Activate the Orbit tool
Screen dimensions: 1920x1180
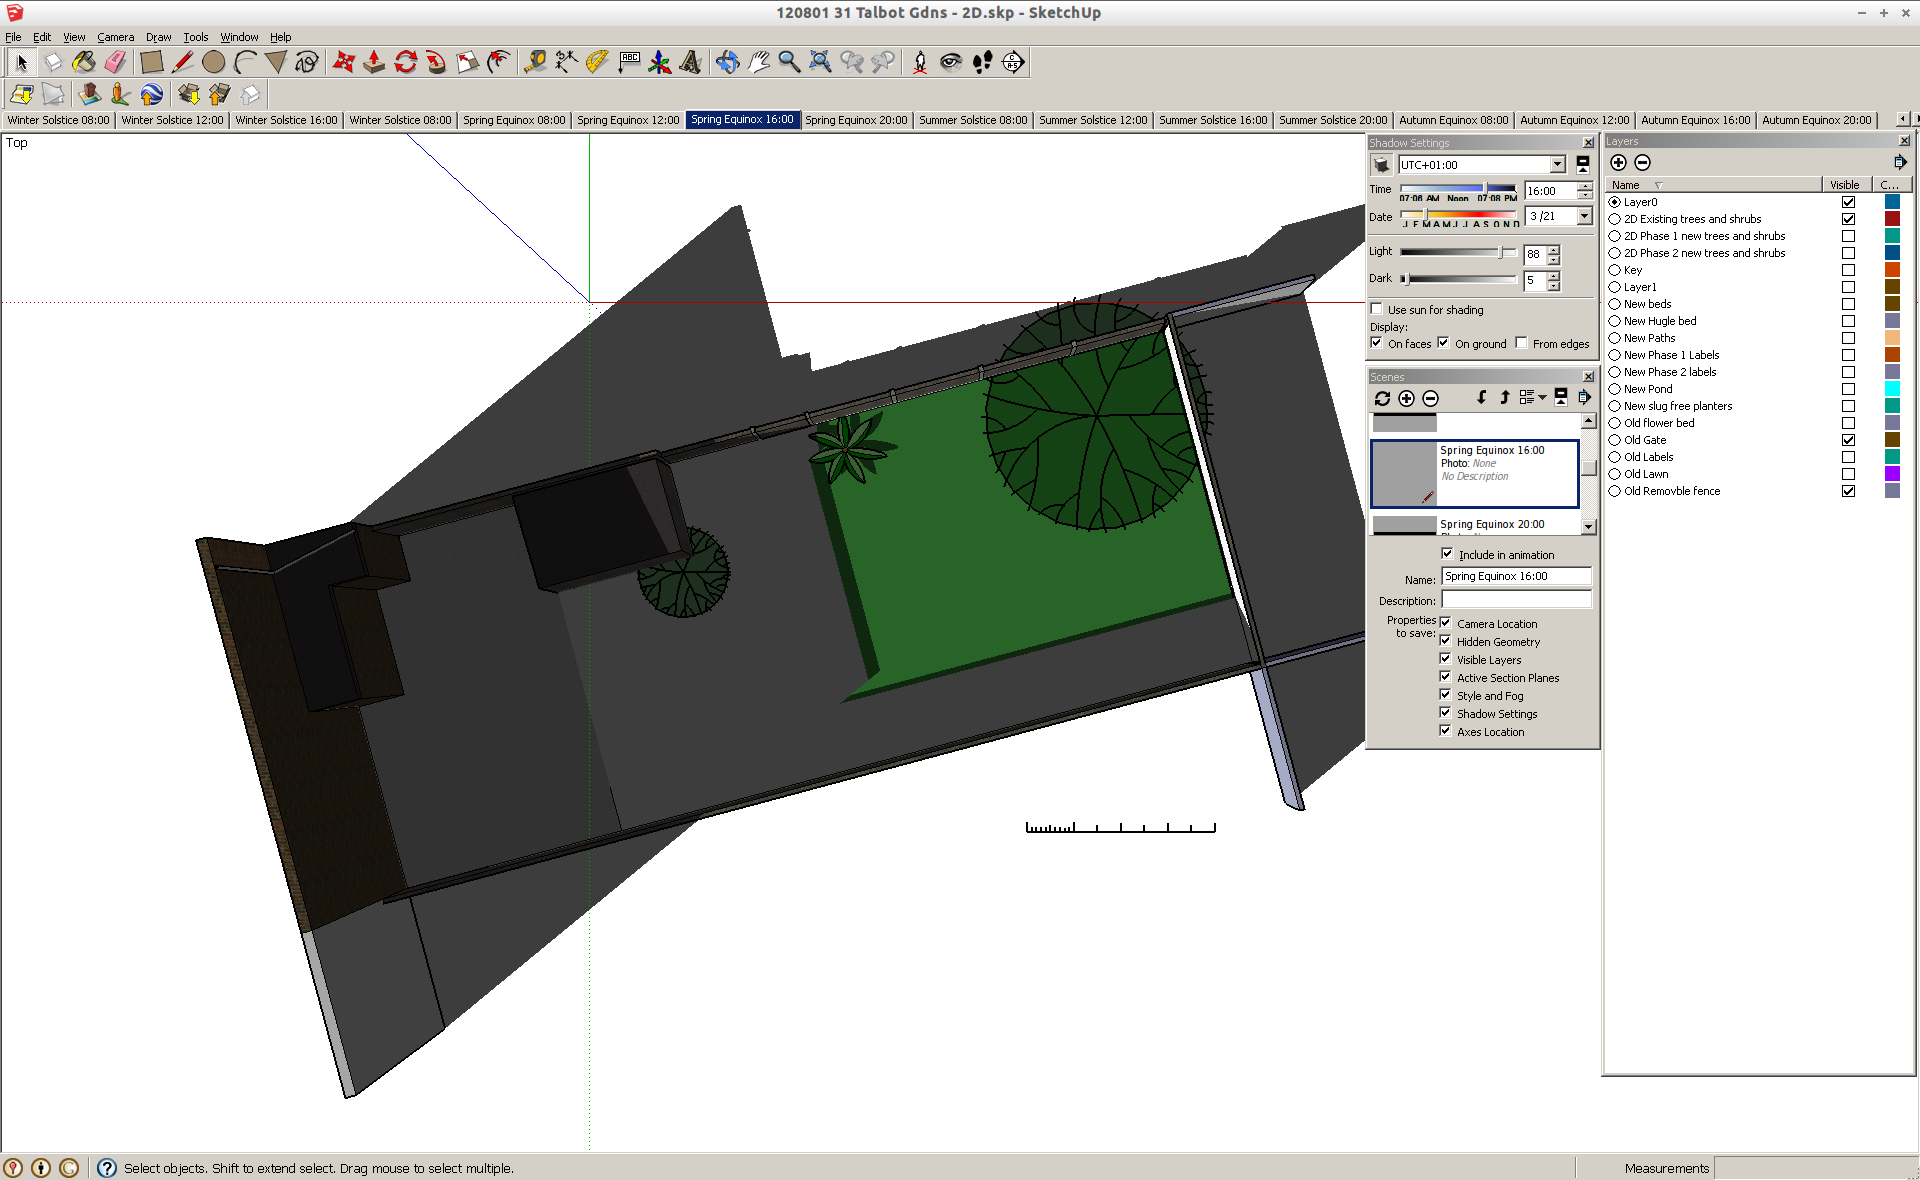727,62
